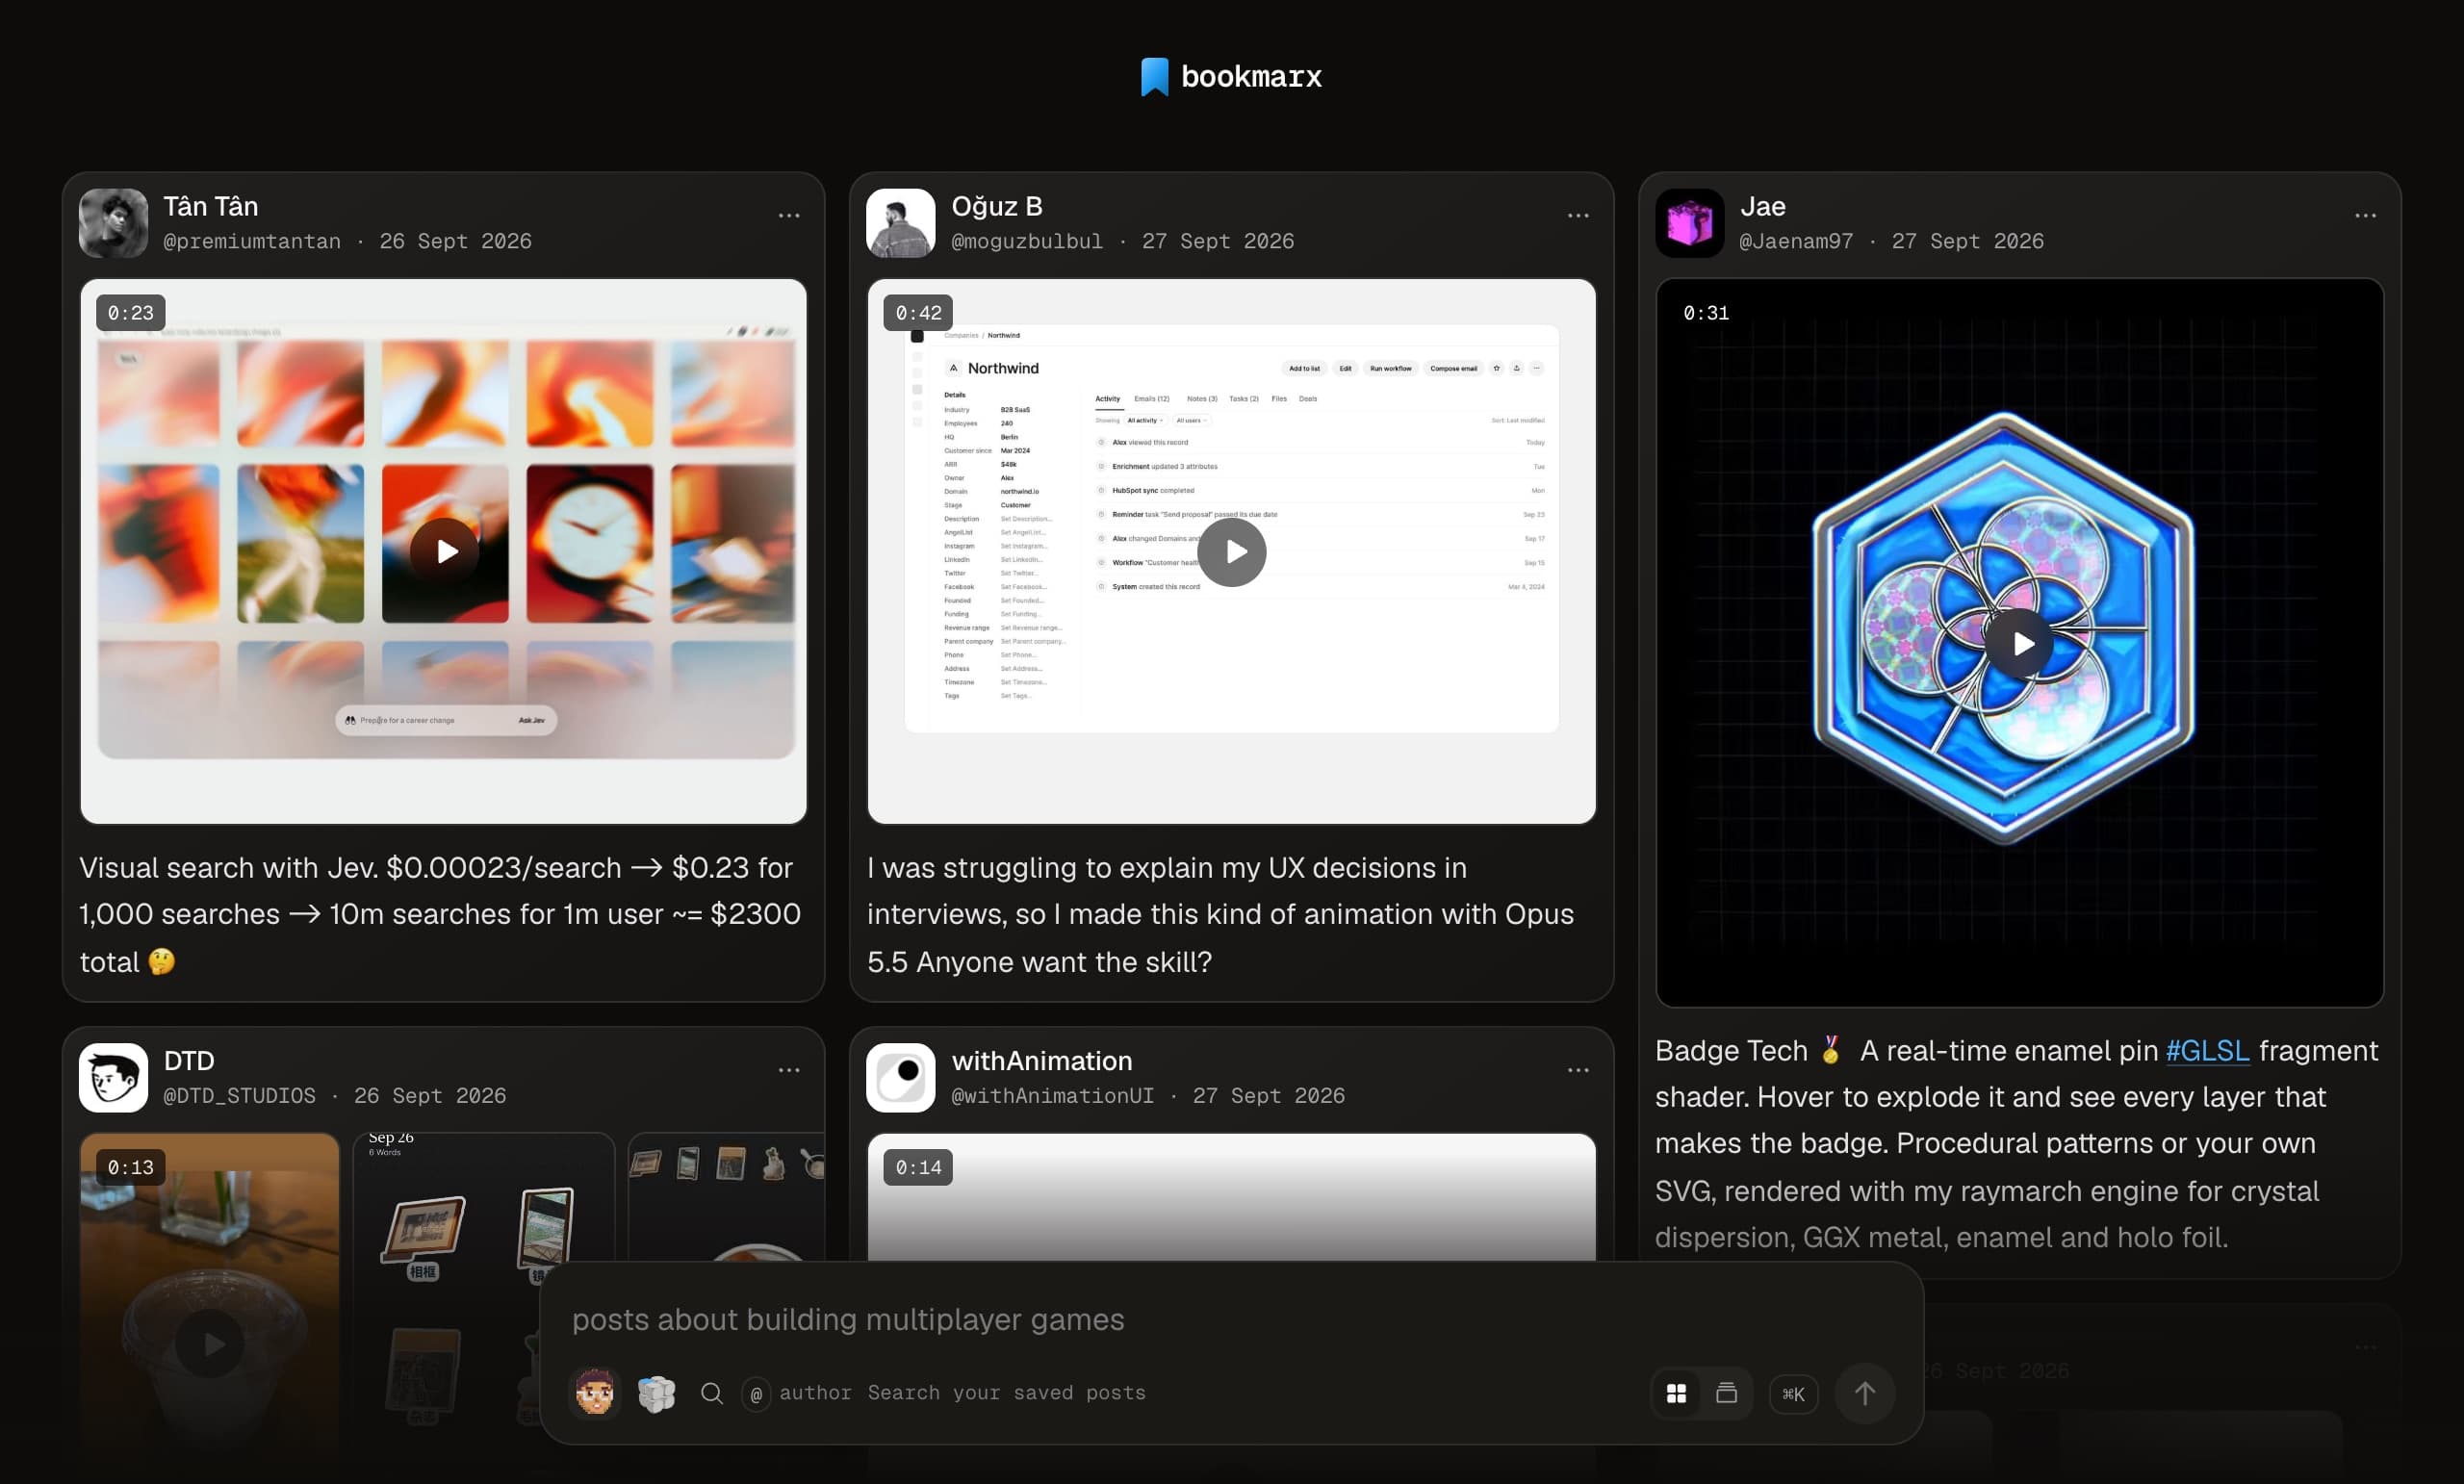Click the 'Badge Tech' post description text
The width and height of the screenshot is (2464, 1484).
point(2017,1144)
